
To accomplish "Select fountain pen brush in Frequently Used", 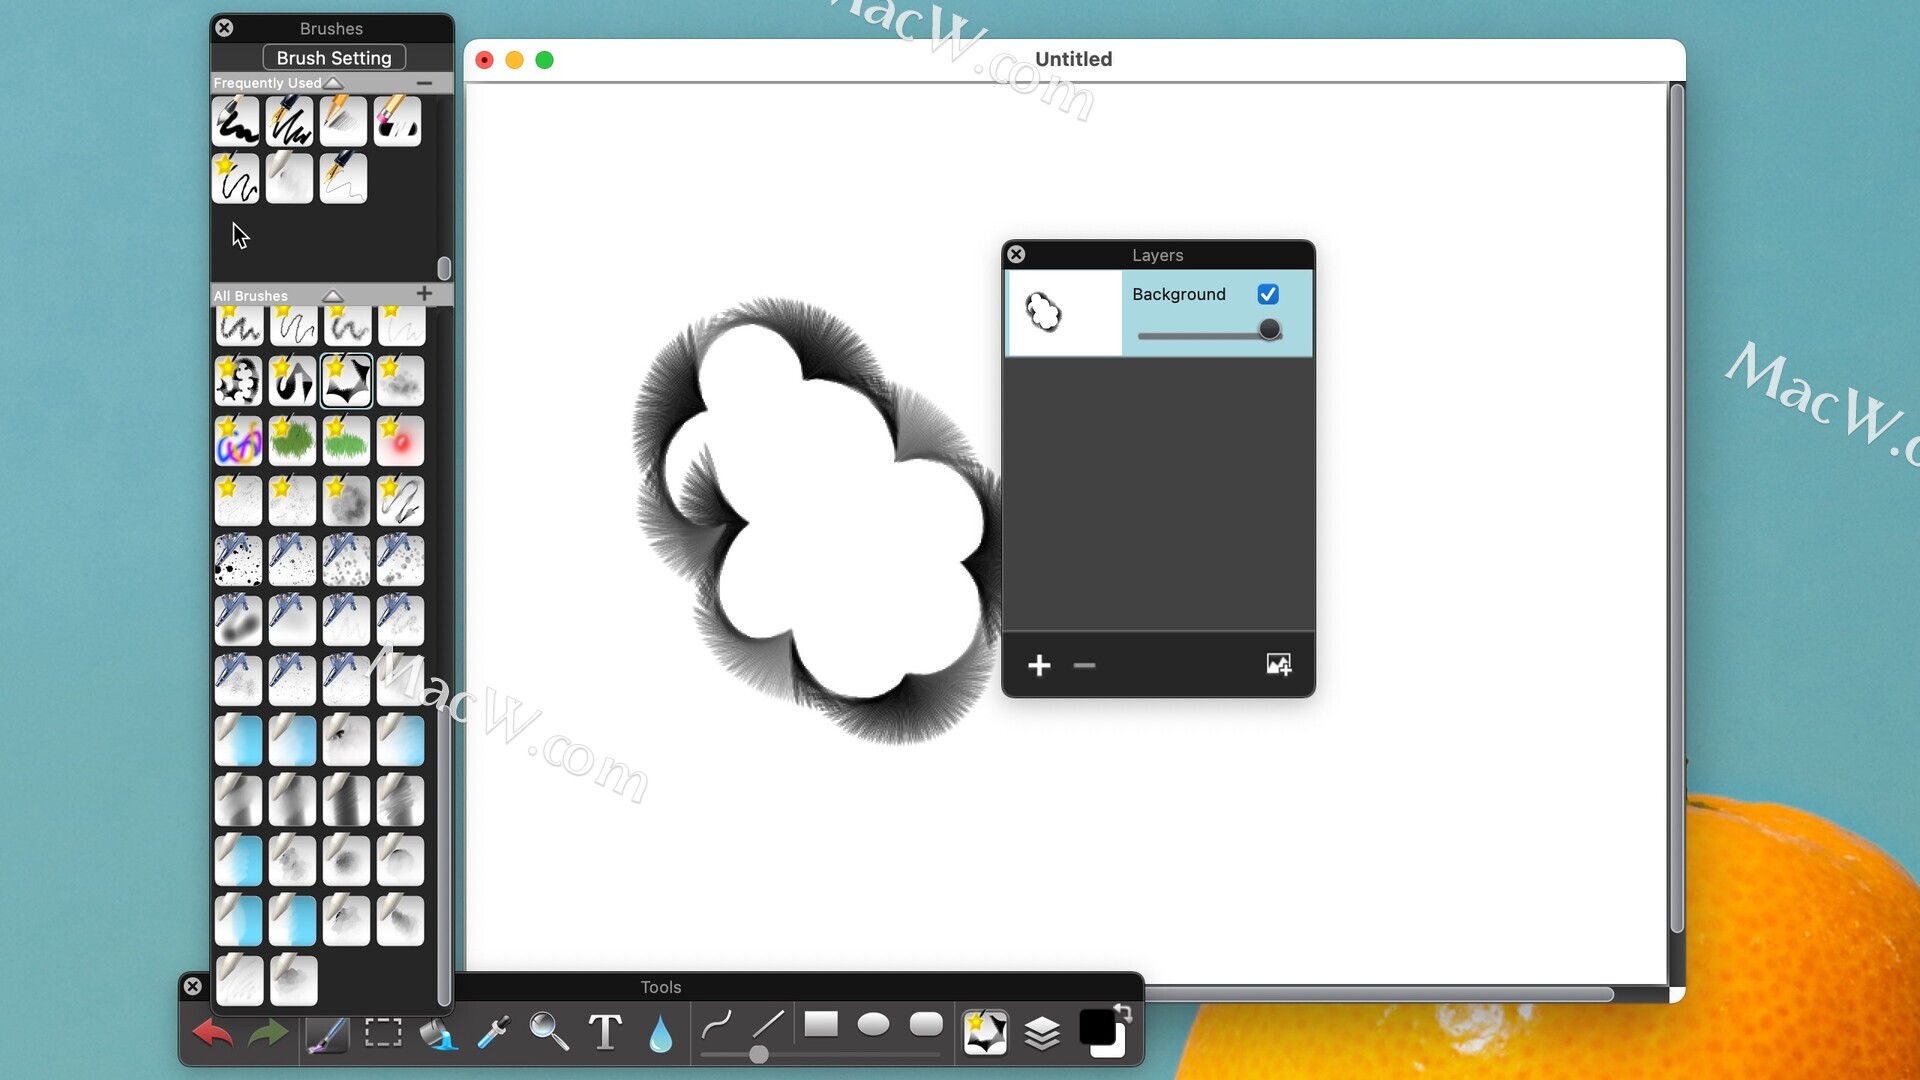I will click(290, 121).
